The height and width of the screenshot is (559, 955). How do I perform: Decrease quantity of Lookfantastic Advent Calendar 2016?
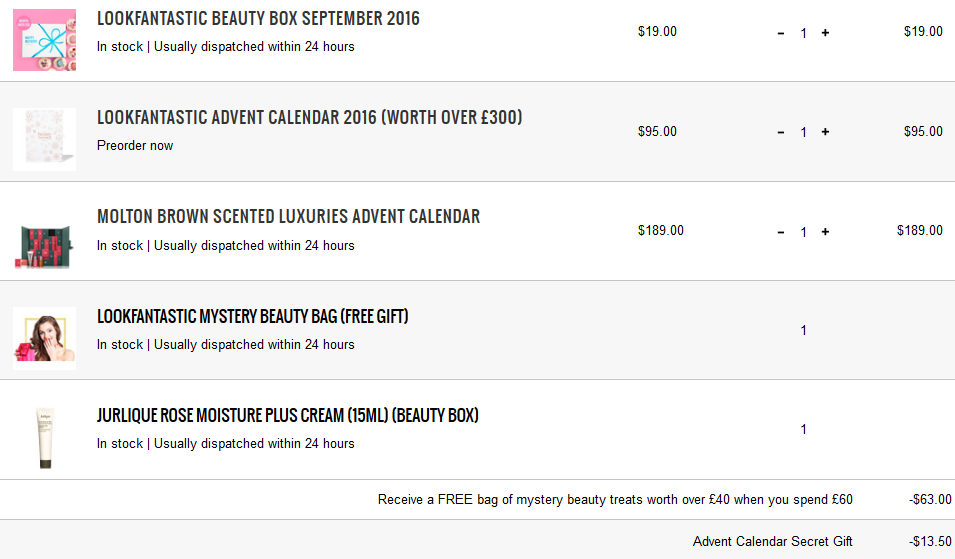point(781,132)
